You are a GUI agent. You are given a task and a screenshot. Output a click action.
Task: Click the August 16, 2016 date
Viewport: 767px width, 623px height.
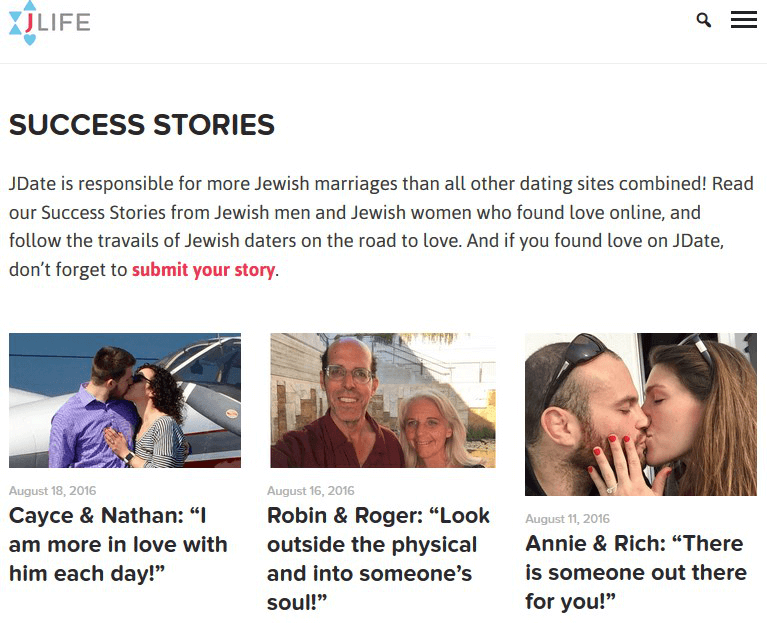tap(310, 491)
